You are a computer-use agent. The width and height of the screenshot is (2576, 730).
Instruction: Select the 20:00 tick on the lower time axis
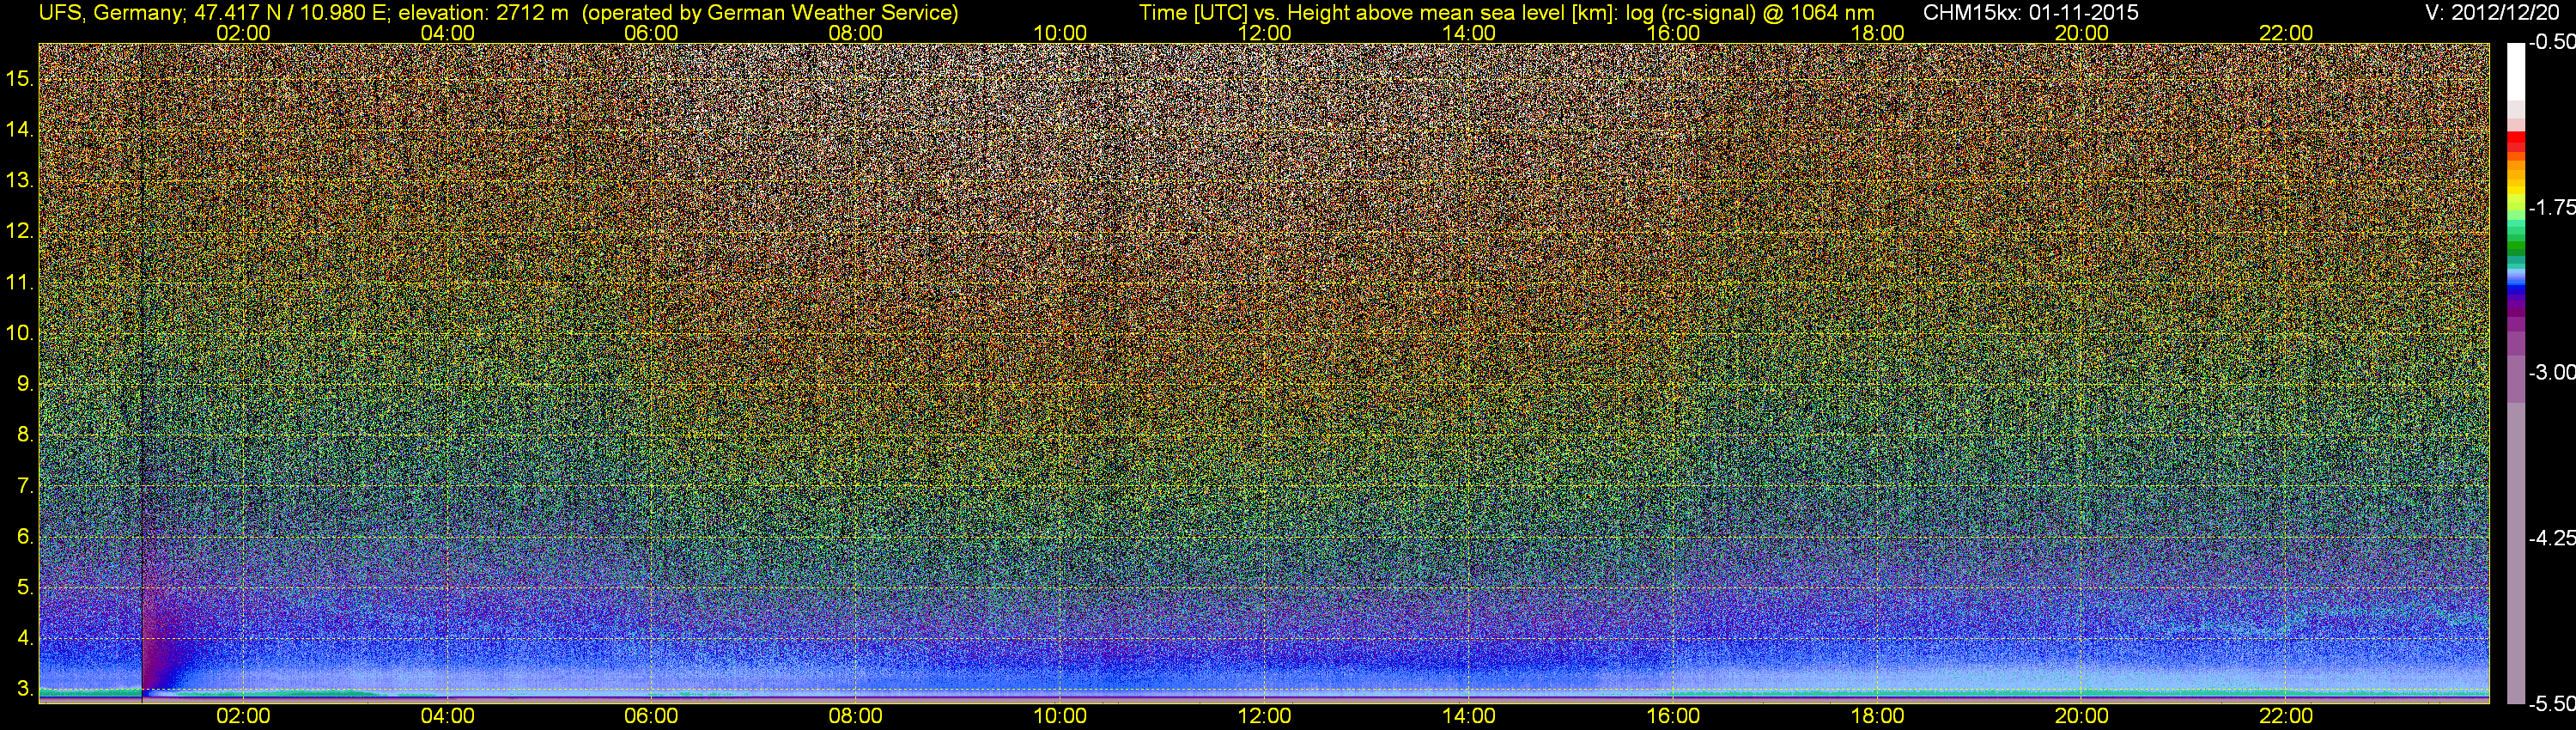pyautogui.click(x=2082, y=716)
